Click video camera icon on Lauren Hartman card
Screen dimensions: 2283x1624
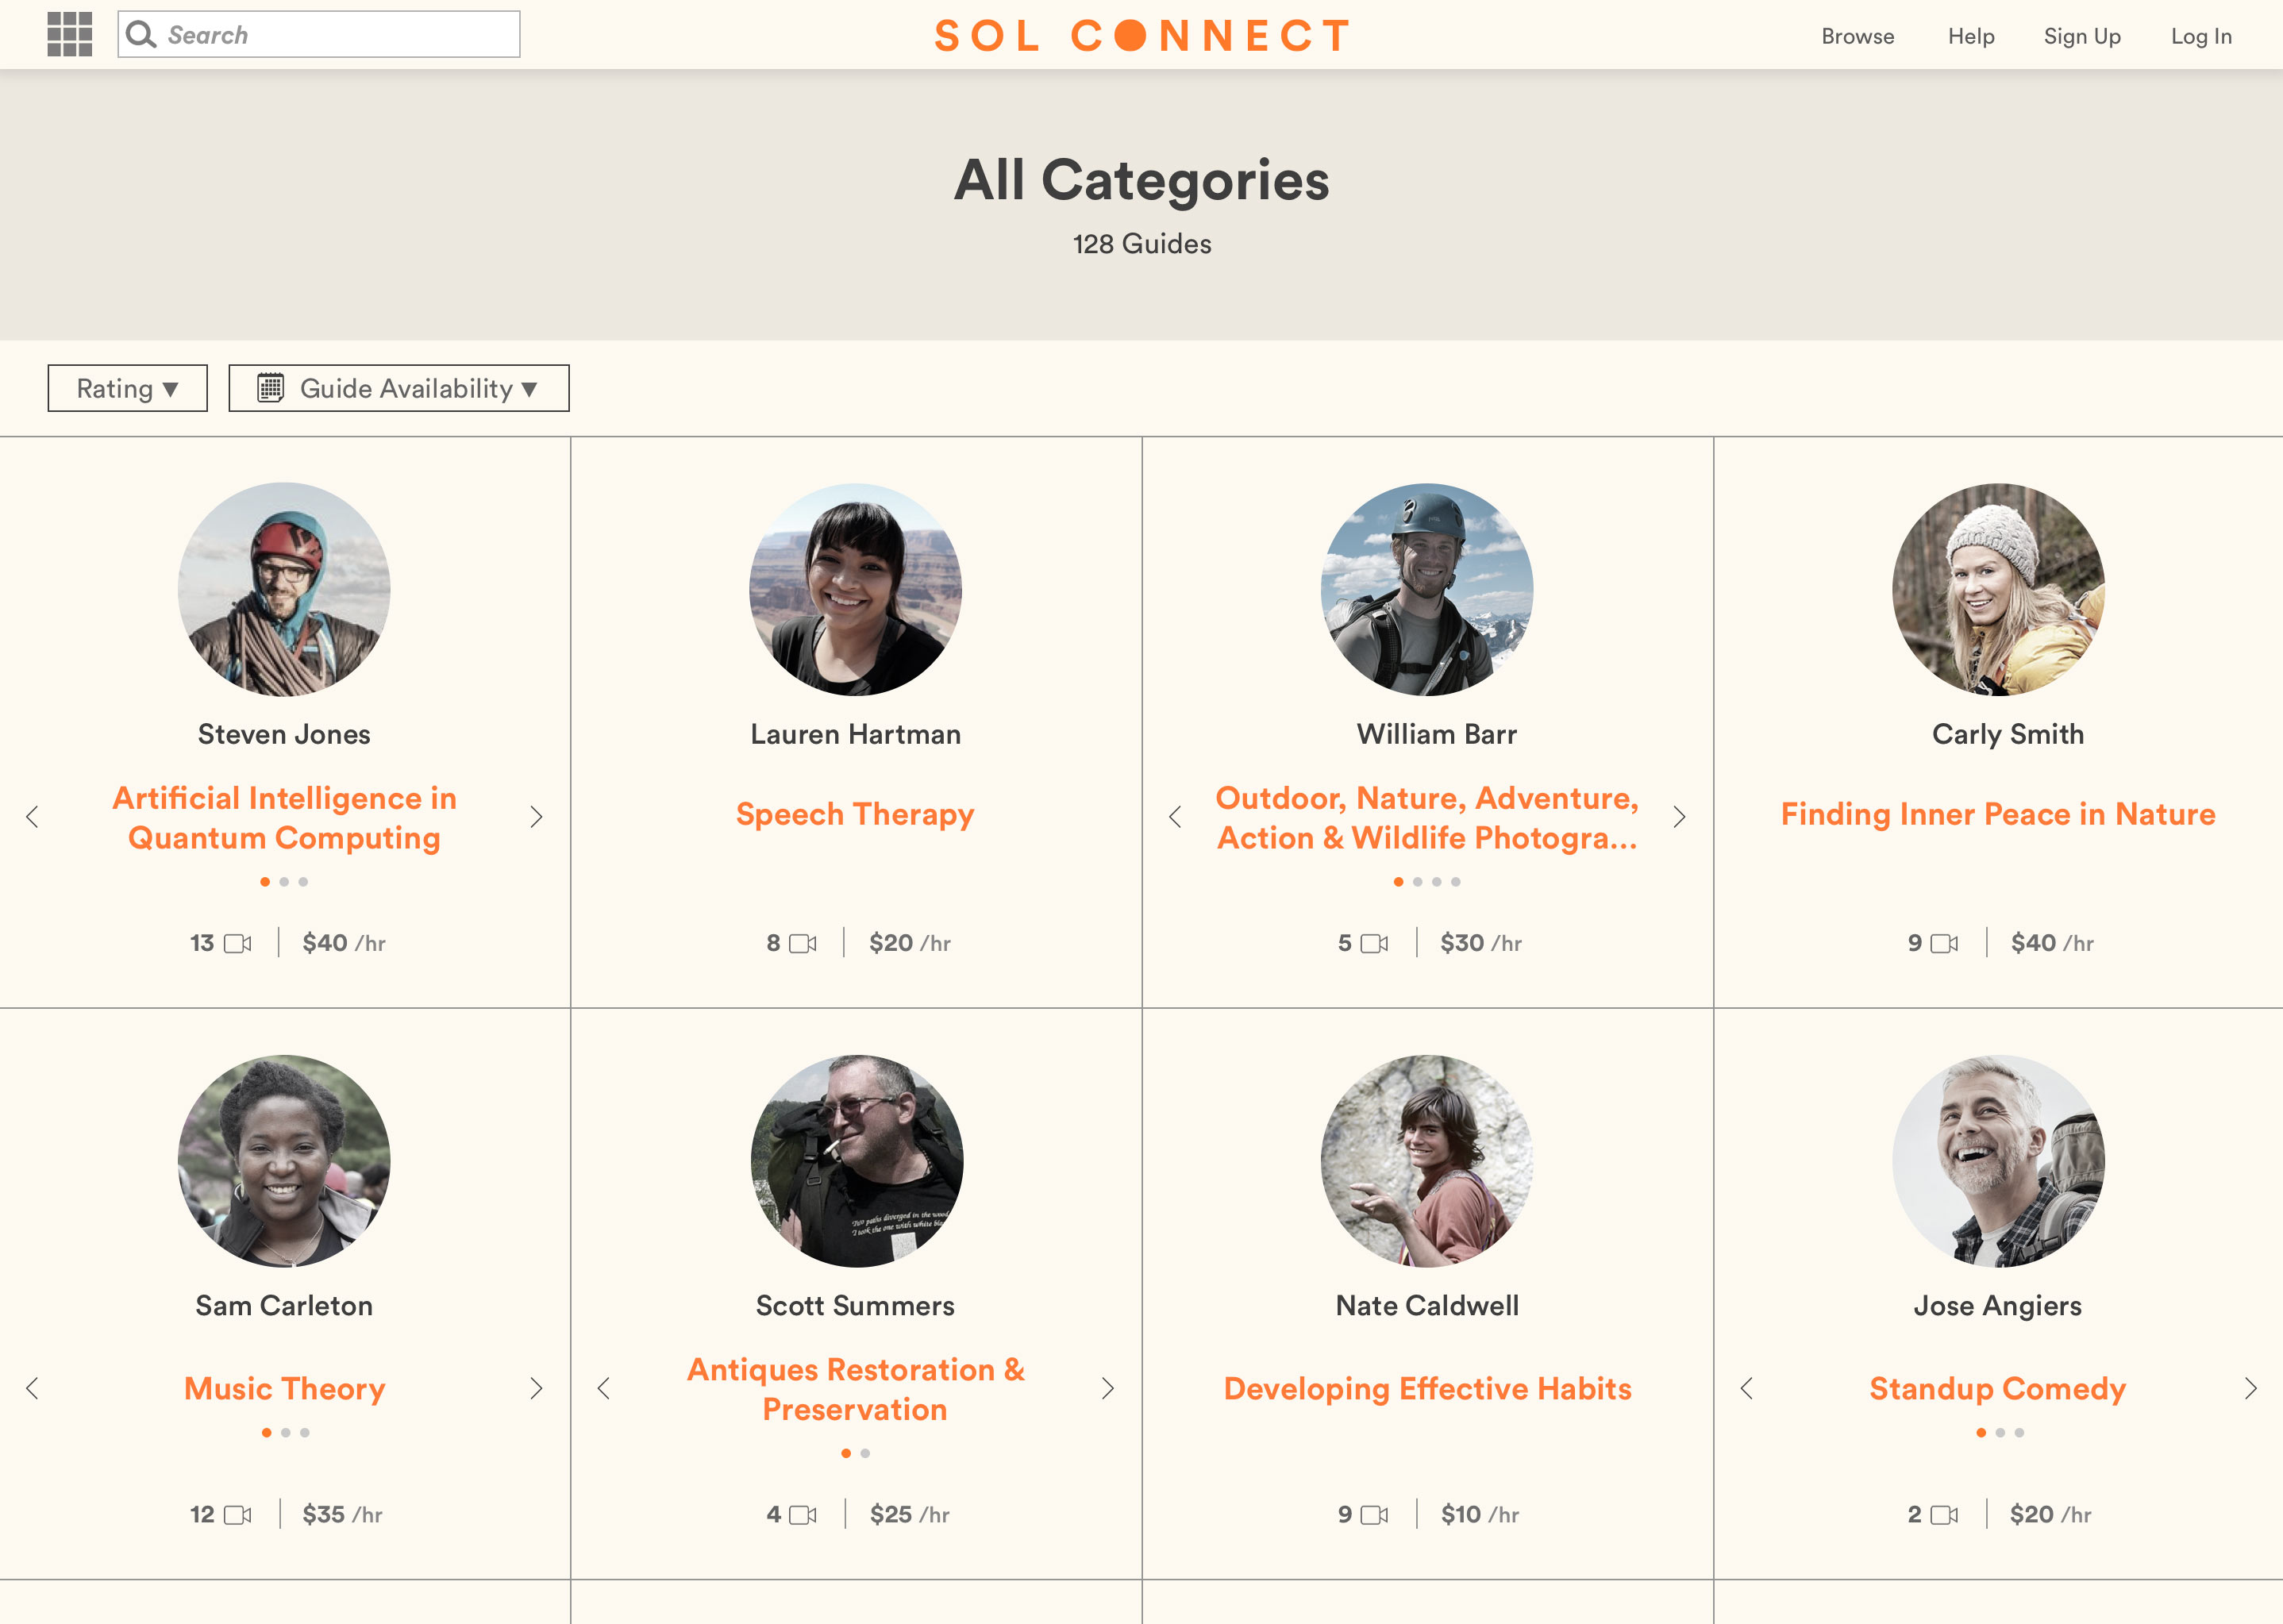[x=803, y=943]
